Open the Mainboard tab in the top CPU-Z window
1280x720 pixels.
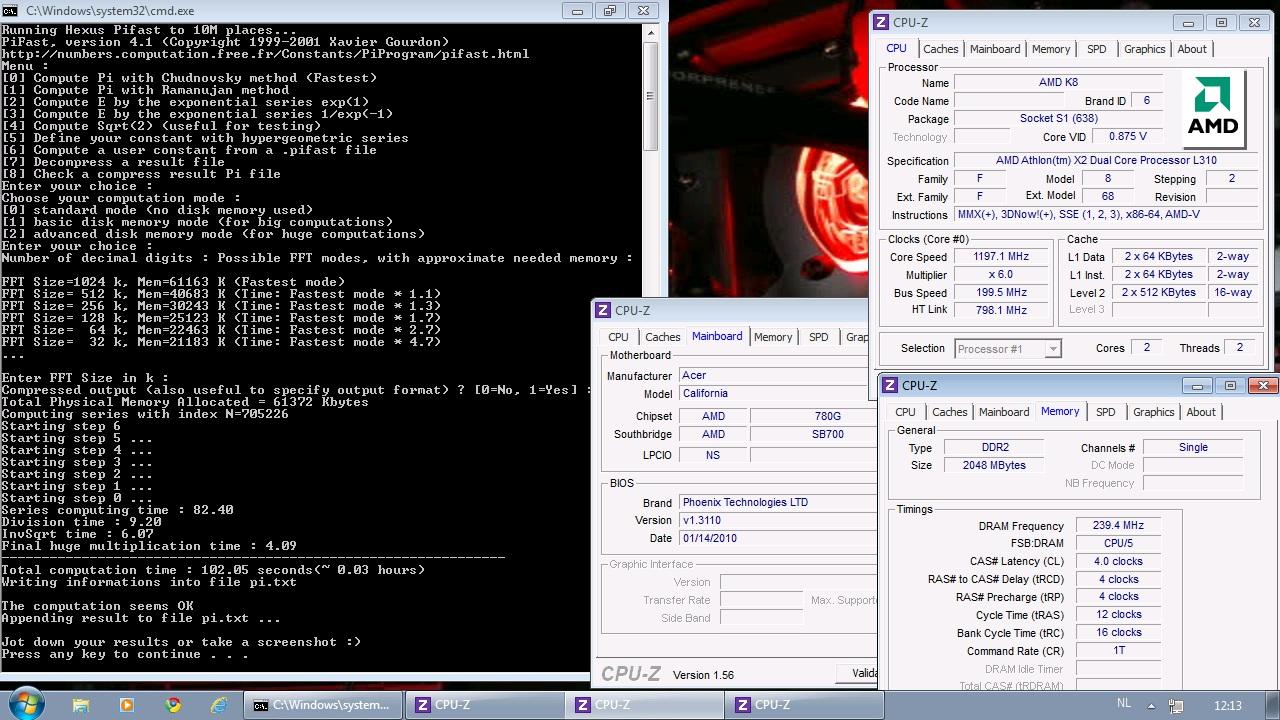[x=996, y=49]
